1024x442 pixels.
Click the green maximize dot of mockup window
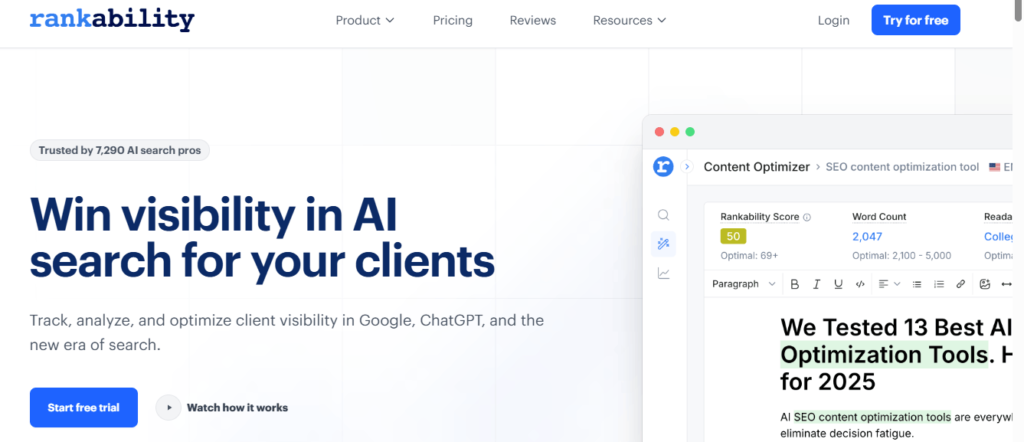coord(690,132)
